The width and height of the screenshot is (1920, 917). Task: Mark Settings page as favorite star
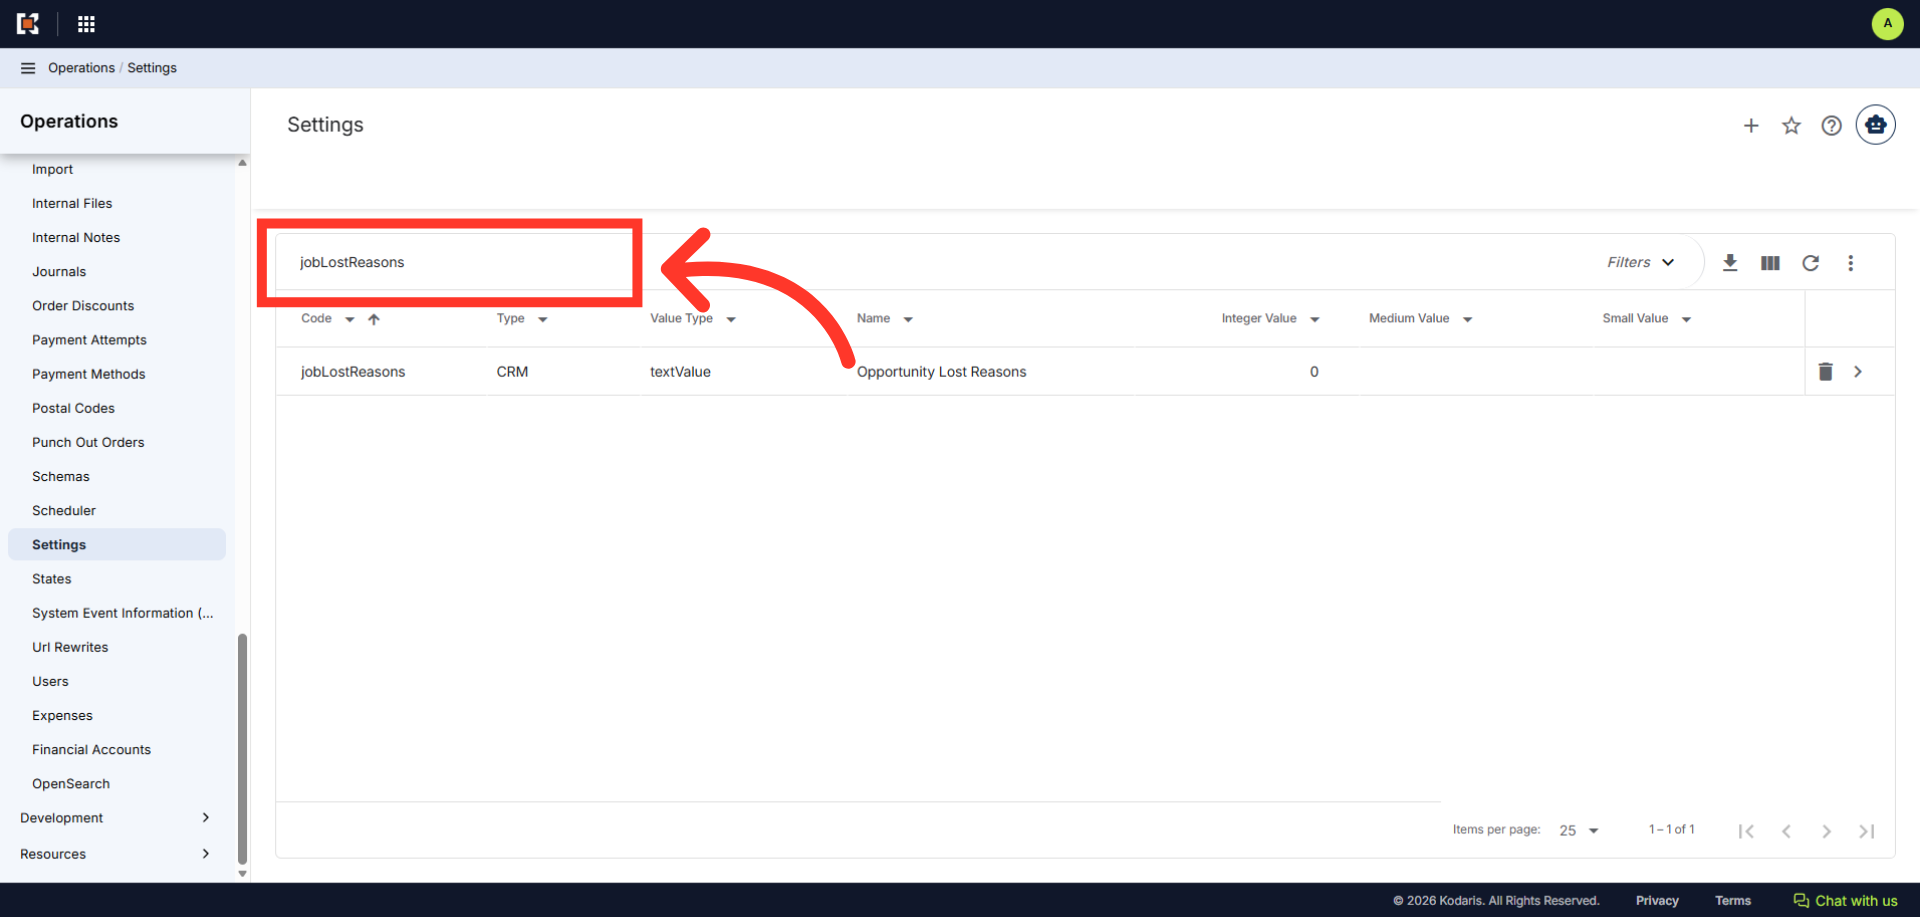point(1791,126)
